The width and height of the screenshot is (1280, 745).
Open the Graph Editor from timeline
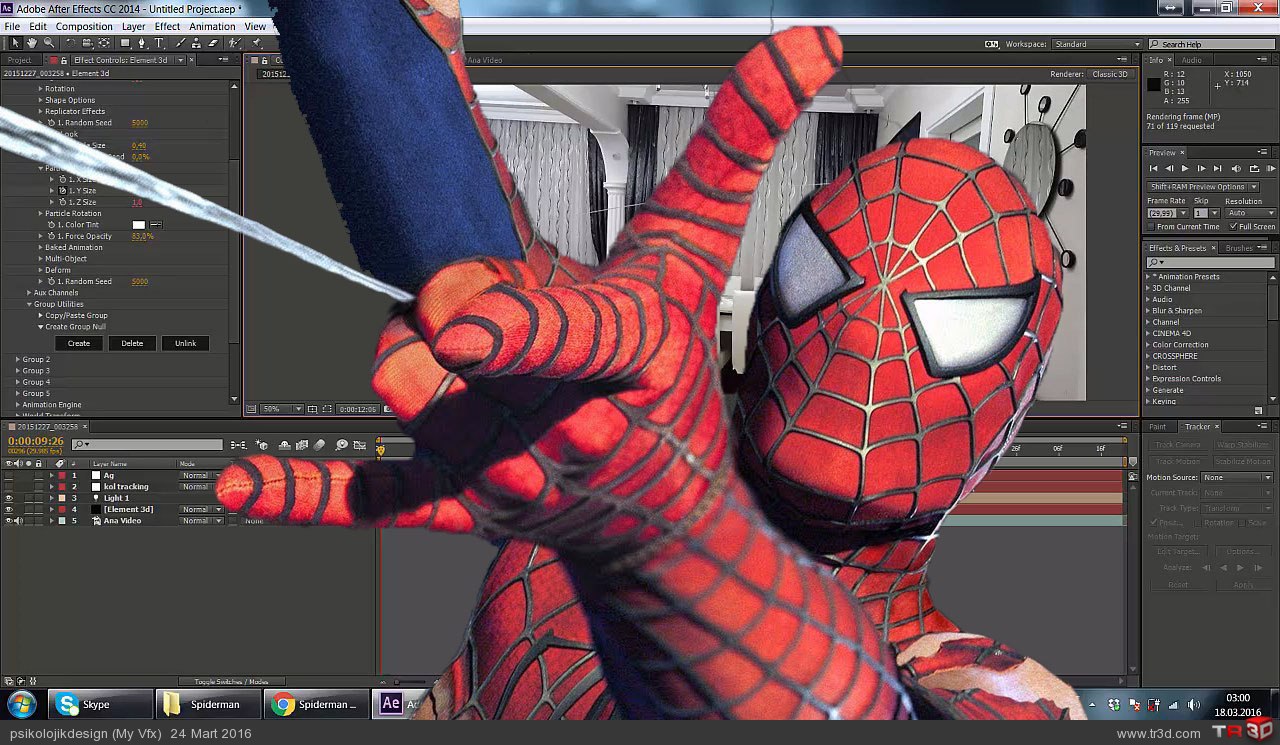point(360,445)
